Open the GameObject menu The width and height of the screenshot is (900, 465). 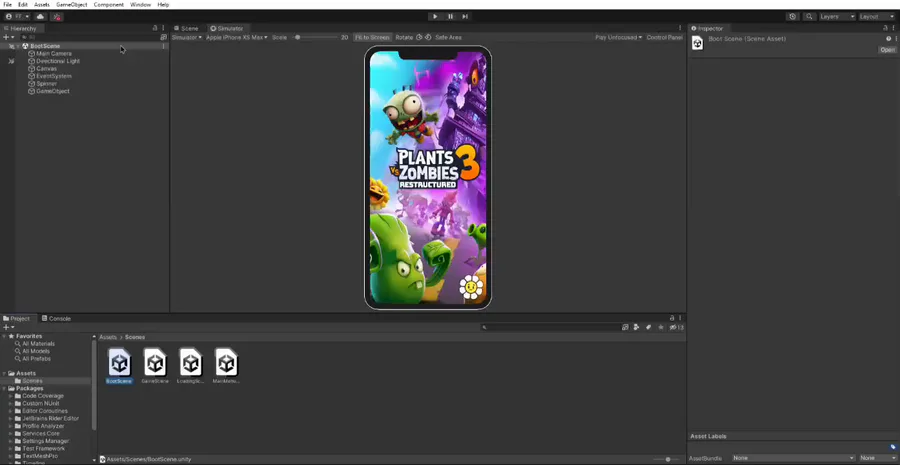pyautogui.click(x=72, y=5)
